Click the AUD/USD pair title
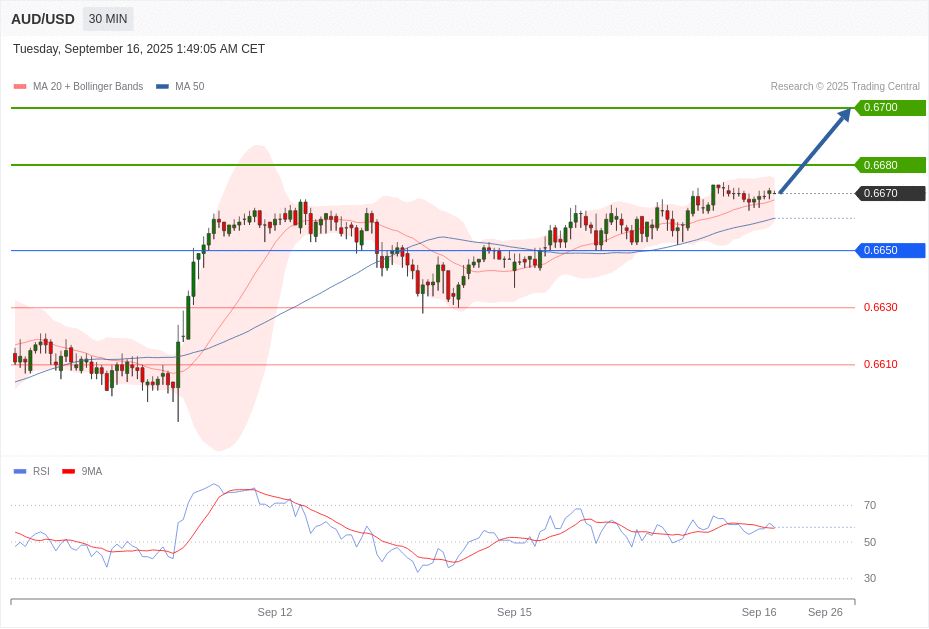The width and height of the screenshot is (929, 629). pos(43,19)
